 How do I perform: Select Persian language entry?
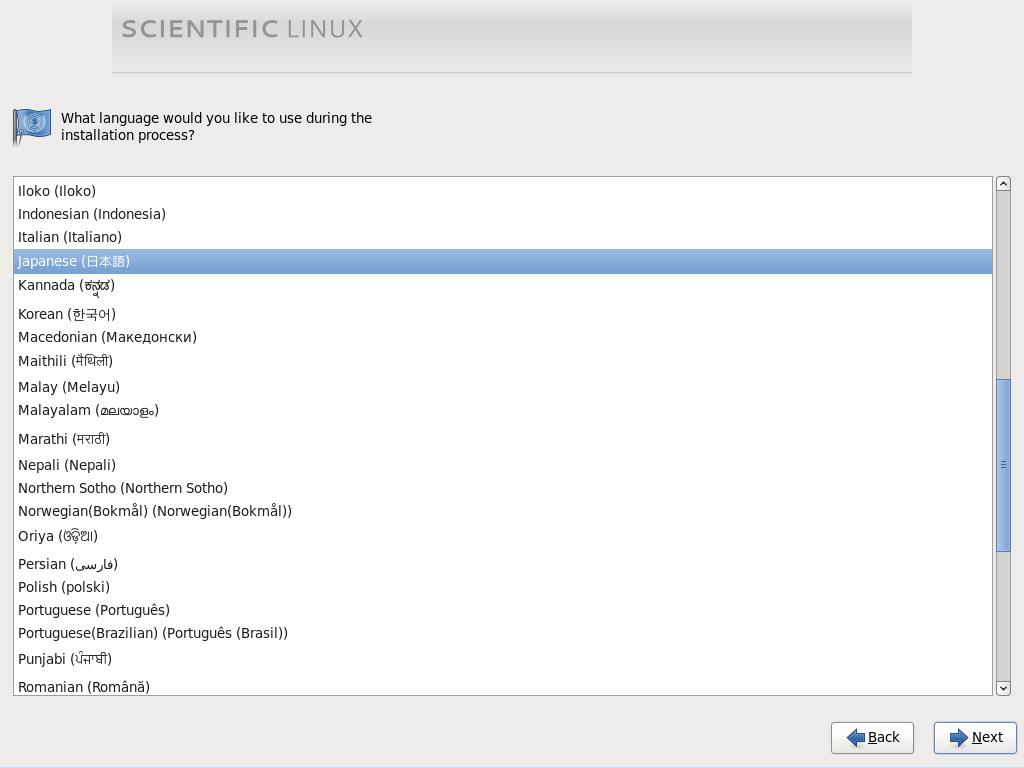[503, 564]
